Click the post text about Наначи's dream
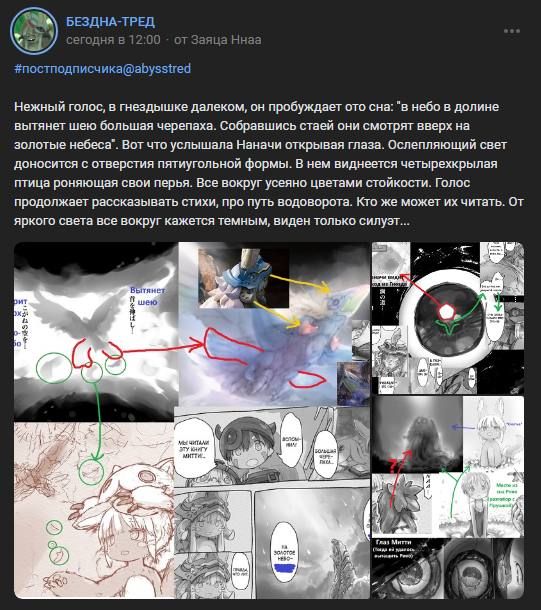 tap(268, 163)
